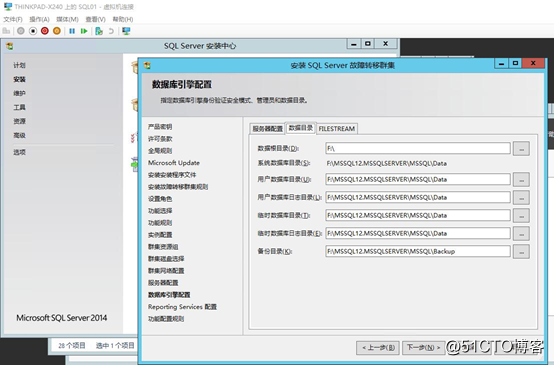The image size is (554, 365).
Task: Click the Checkpoint icon in the toolbar
Action: pos(99,31)
